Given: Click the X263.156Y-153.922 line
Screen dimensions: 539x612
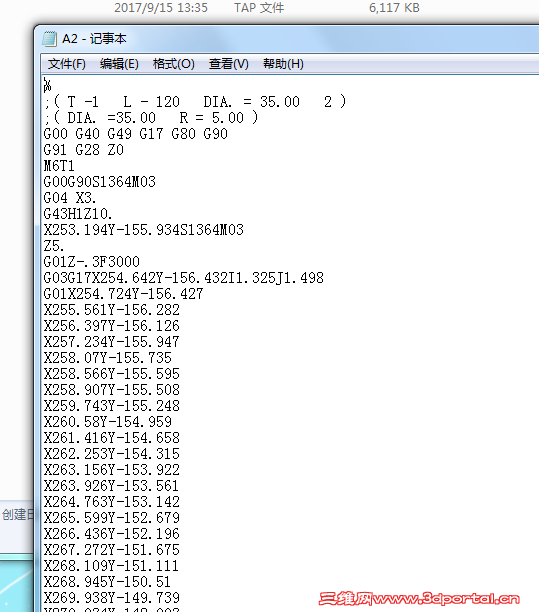Looking at the screenshot, I should (112, 470).
